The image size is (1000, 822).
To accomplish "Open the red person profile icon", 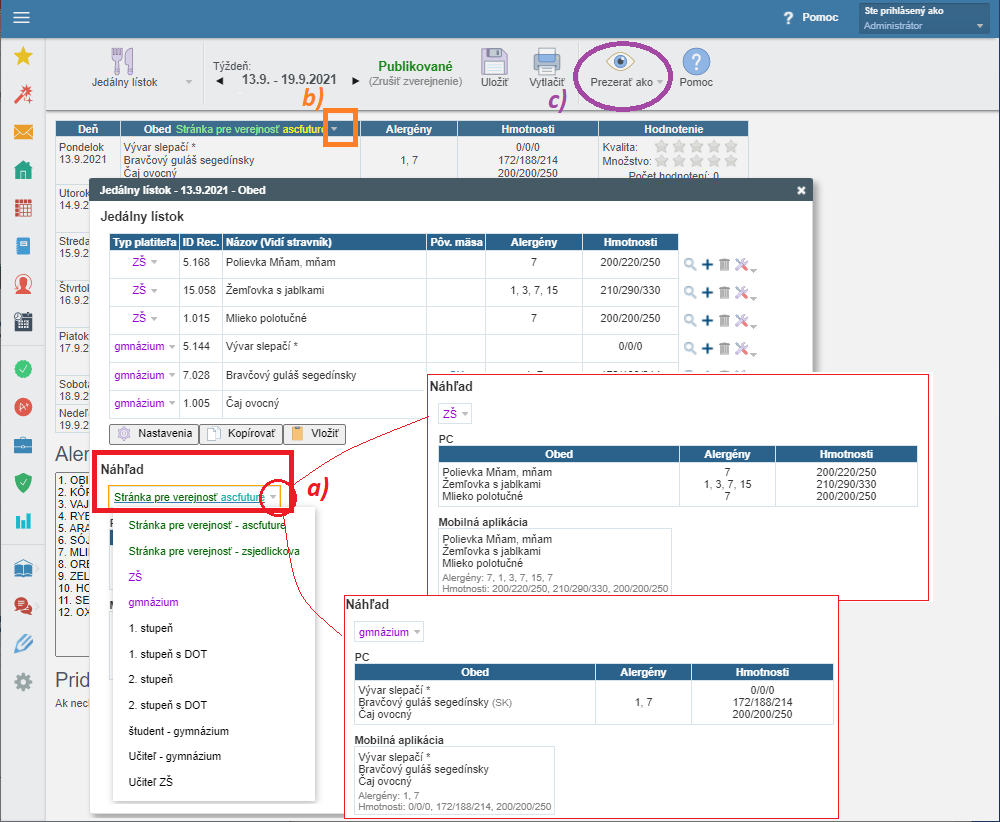I will [23, 284].
